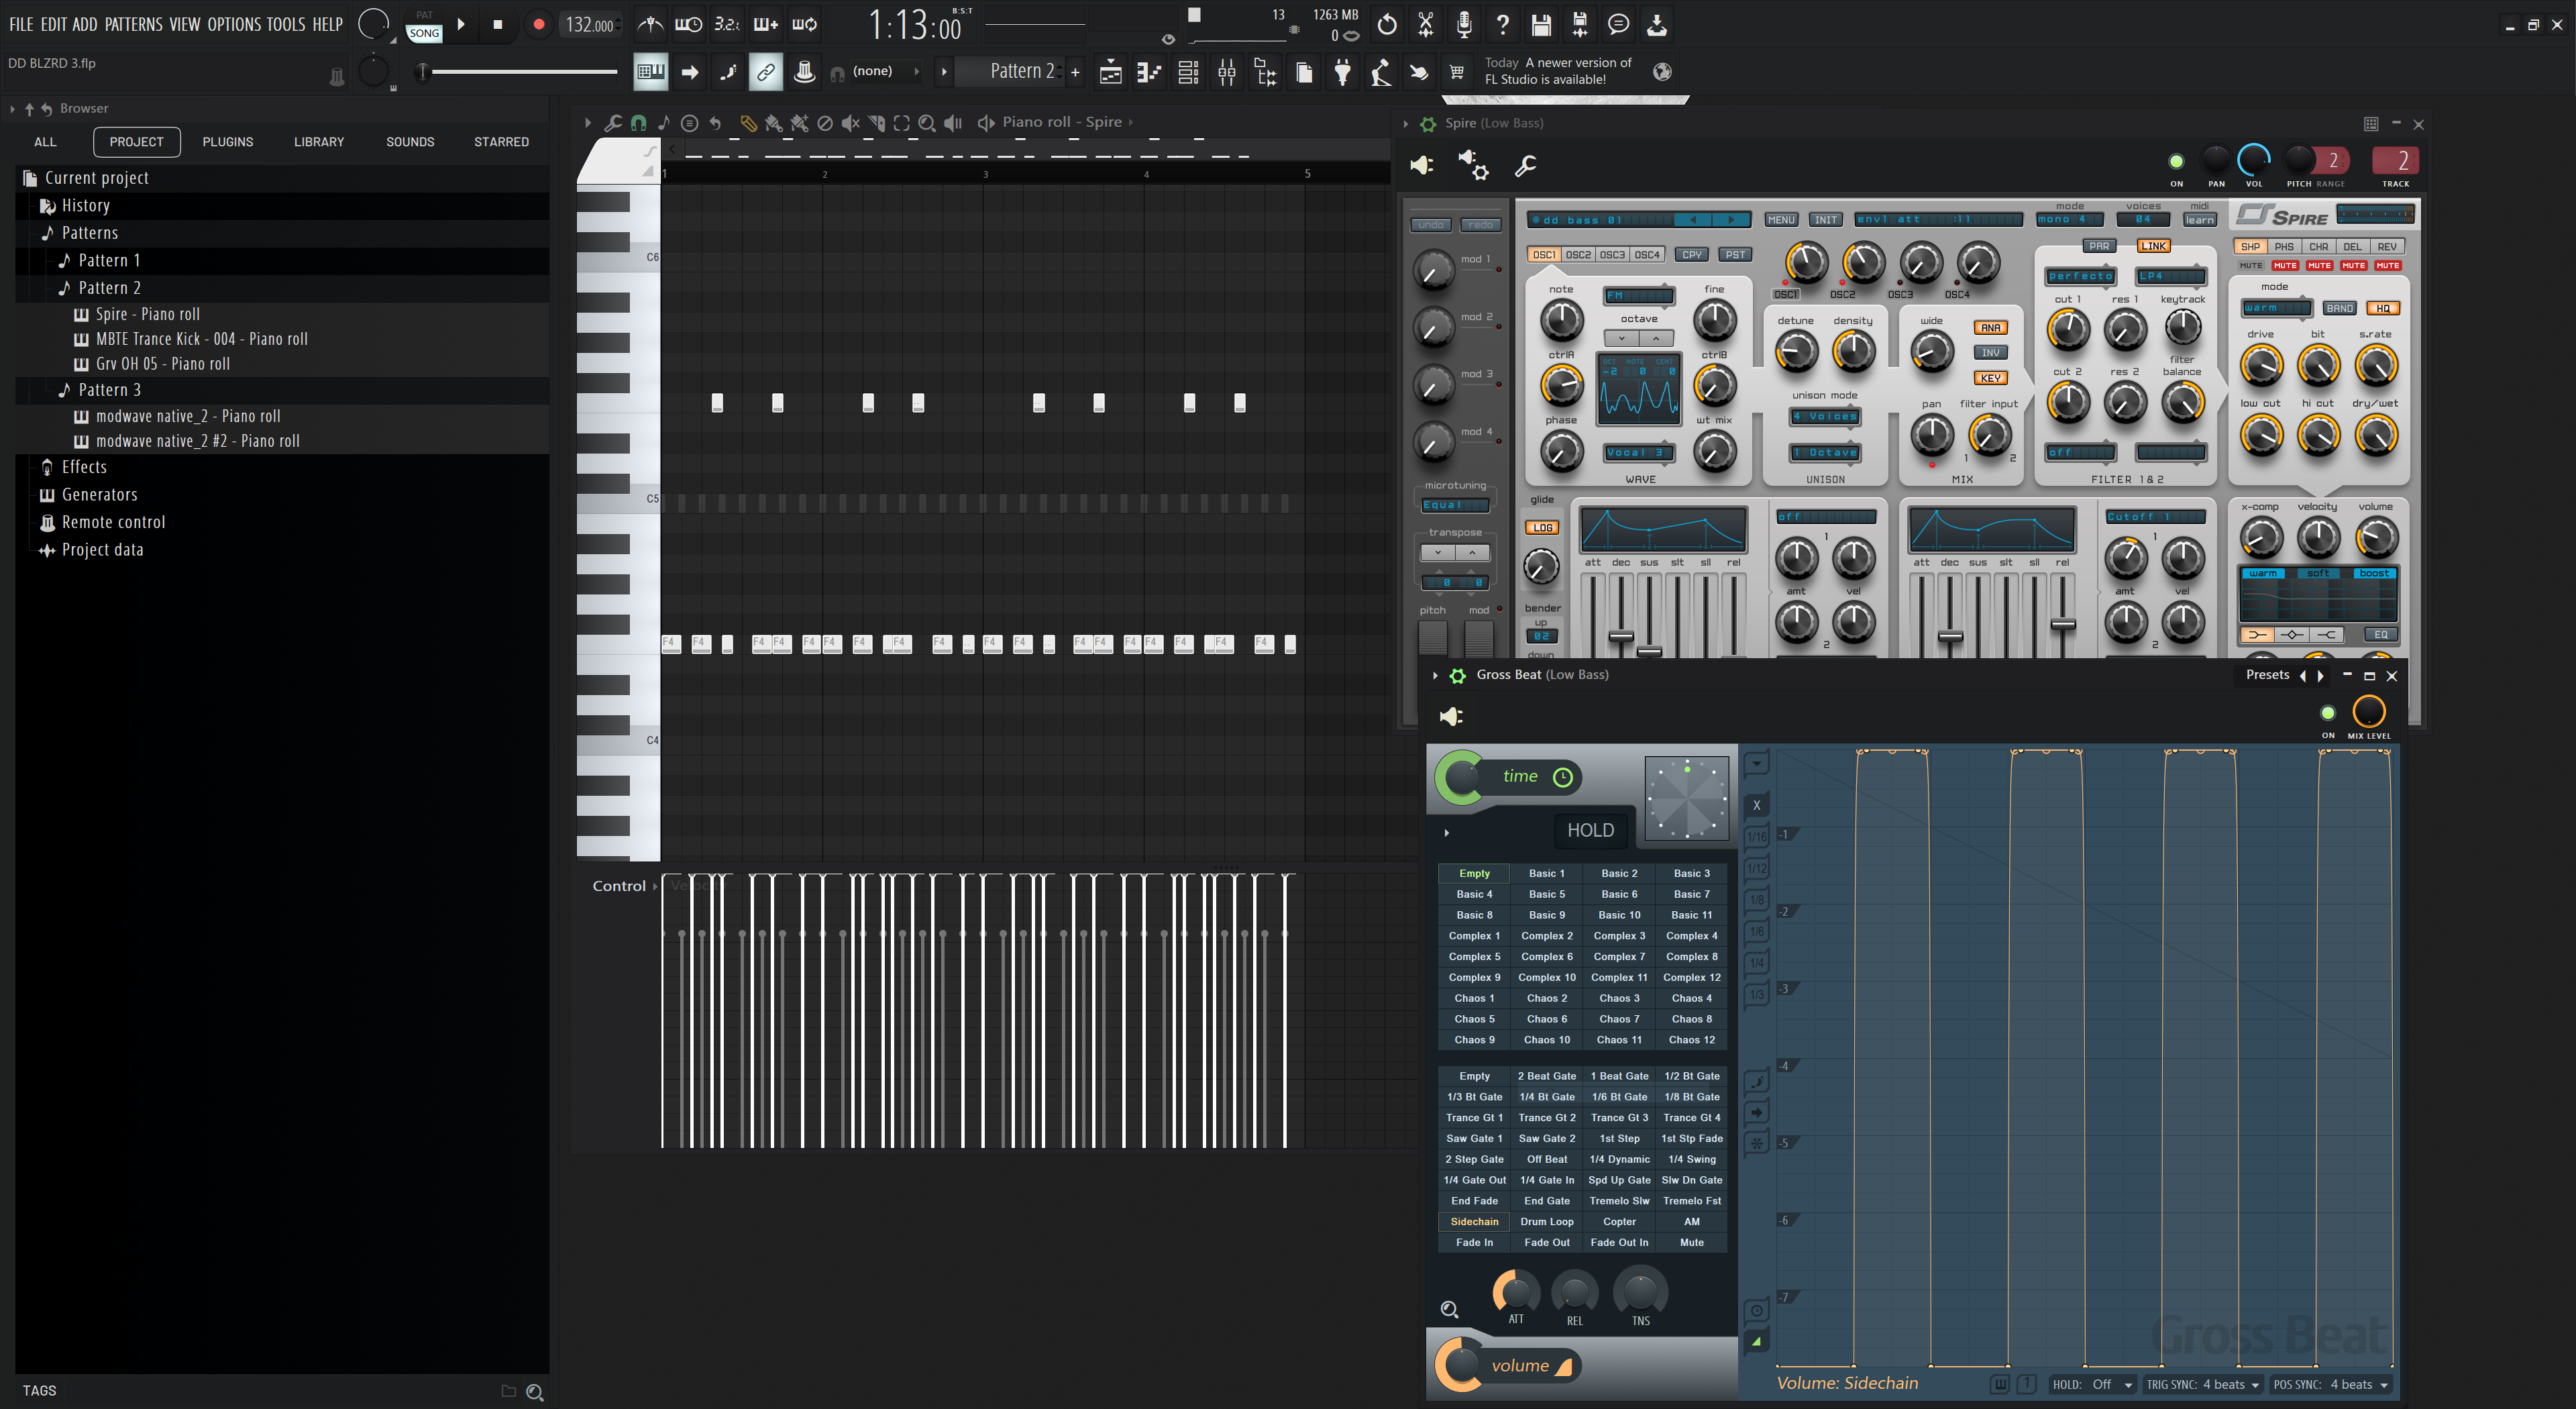This screenshot has height=1409, width=2576.
Task: Activate the piano roll snap magnet
Action: coord(638,123)
